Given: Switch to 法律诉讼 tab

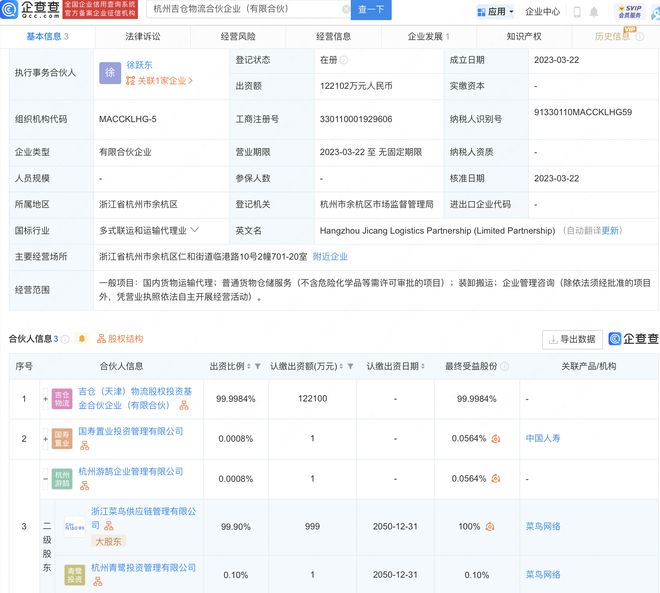Looking at the screenshot, I should point(143,37).
